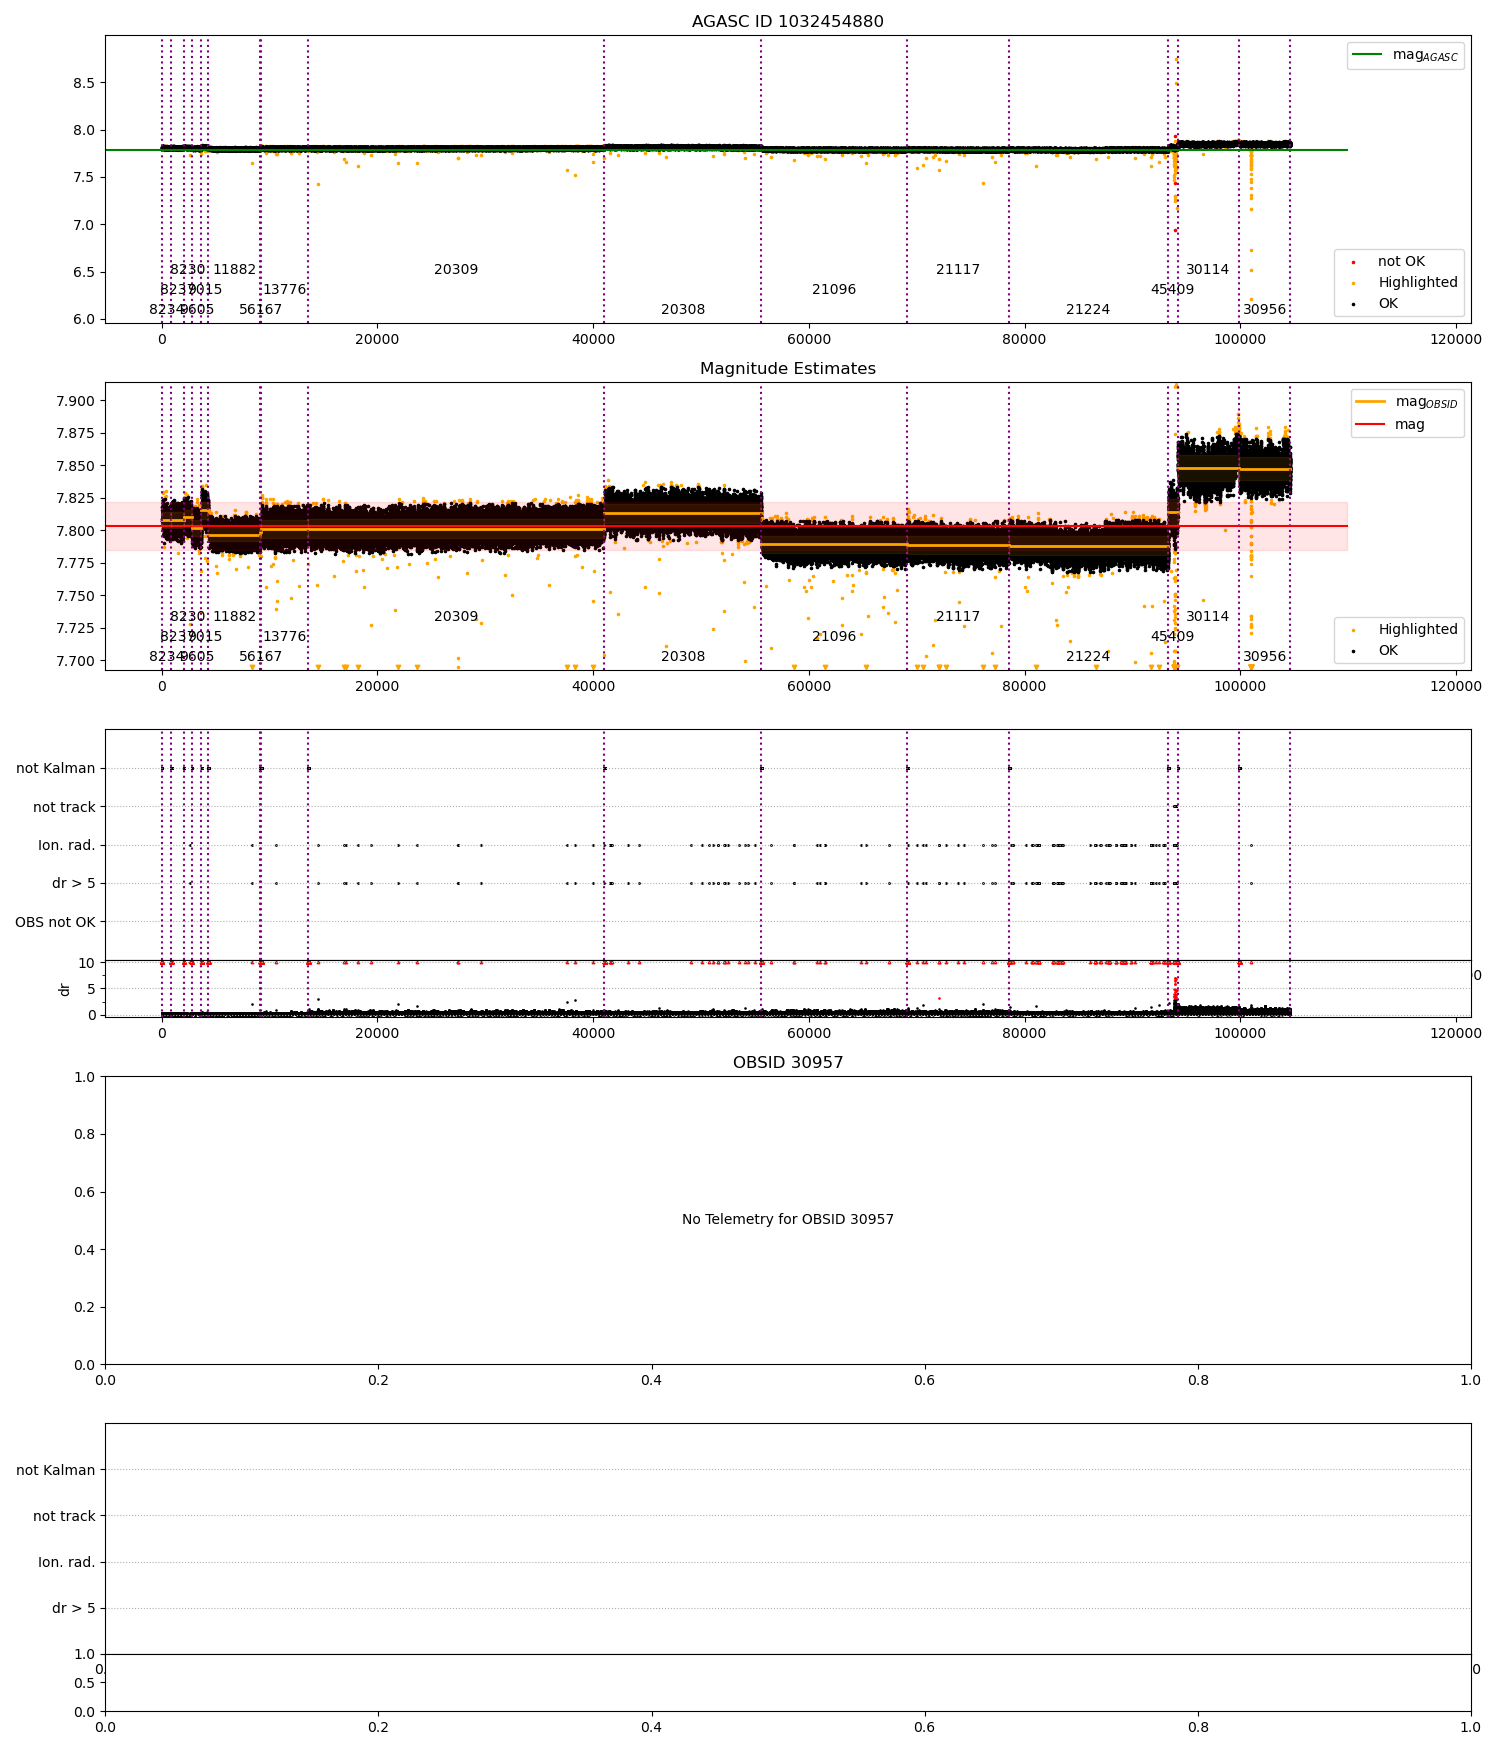Click OBSID label 13776 in the top plot
The height and width of the screenshot is (1750, 1500).
[284, 290]
